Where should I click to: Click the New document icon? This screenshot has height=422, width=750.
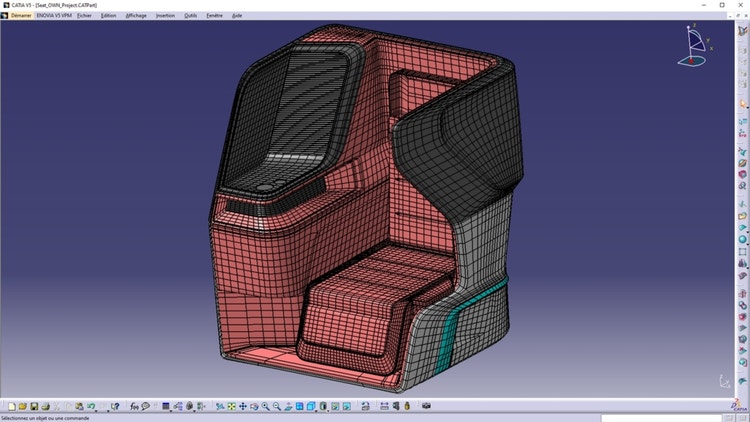pos(11,407)
